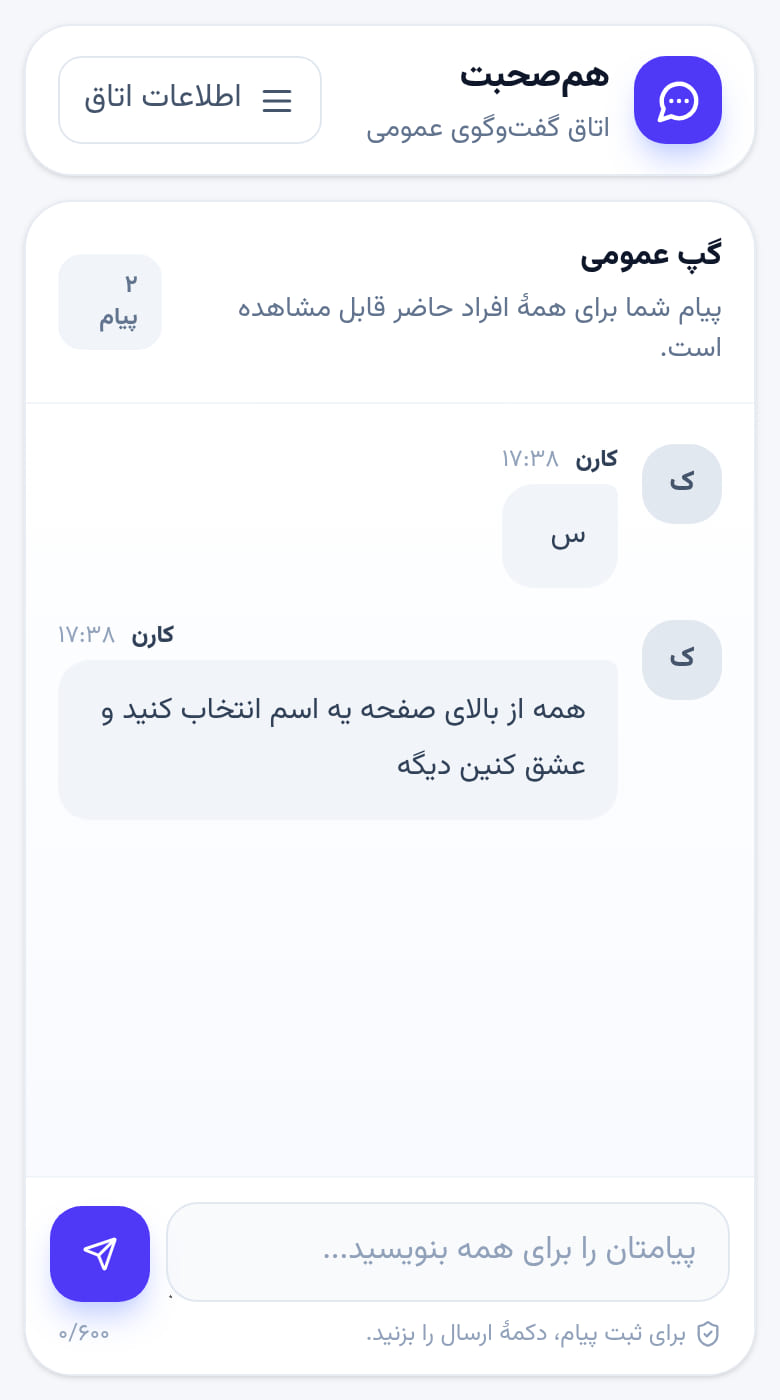This screenshot has width=780, height=1400.
Task: Click sender name کارن above the long message
Action: pyautogui.click(x=153, y=635)
